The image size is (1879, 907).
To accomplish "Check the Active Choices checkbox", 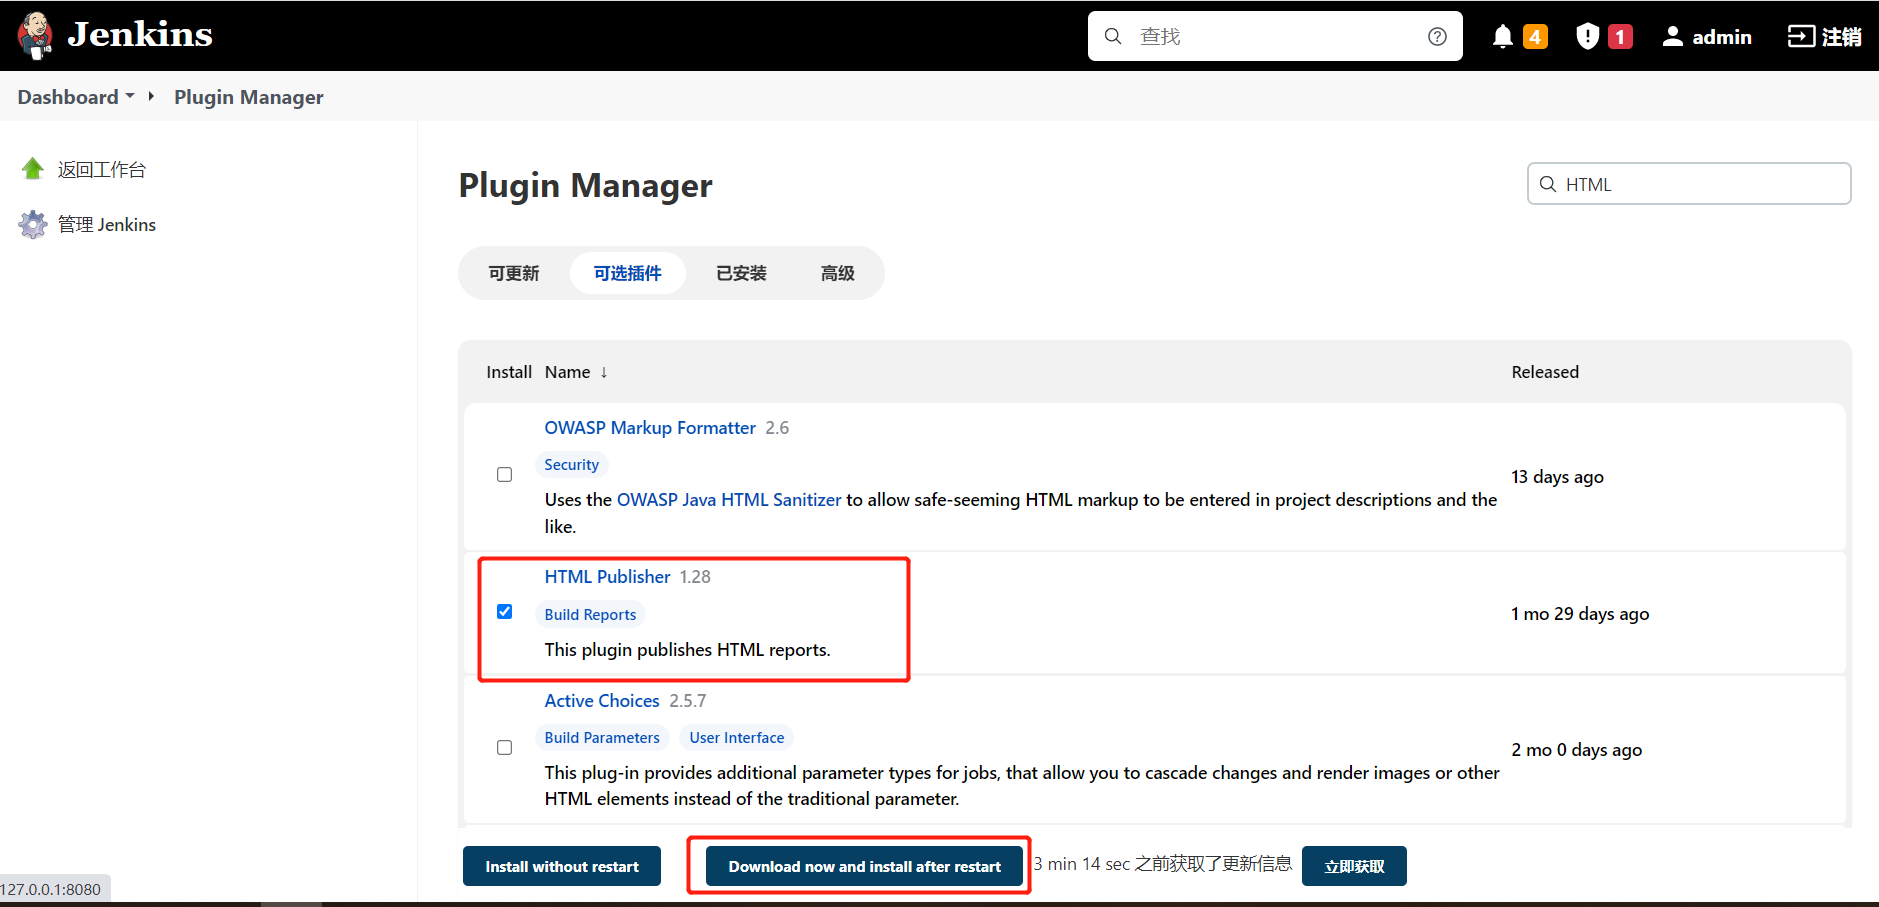I will click(x=504, y=747).
